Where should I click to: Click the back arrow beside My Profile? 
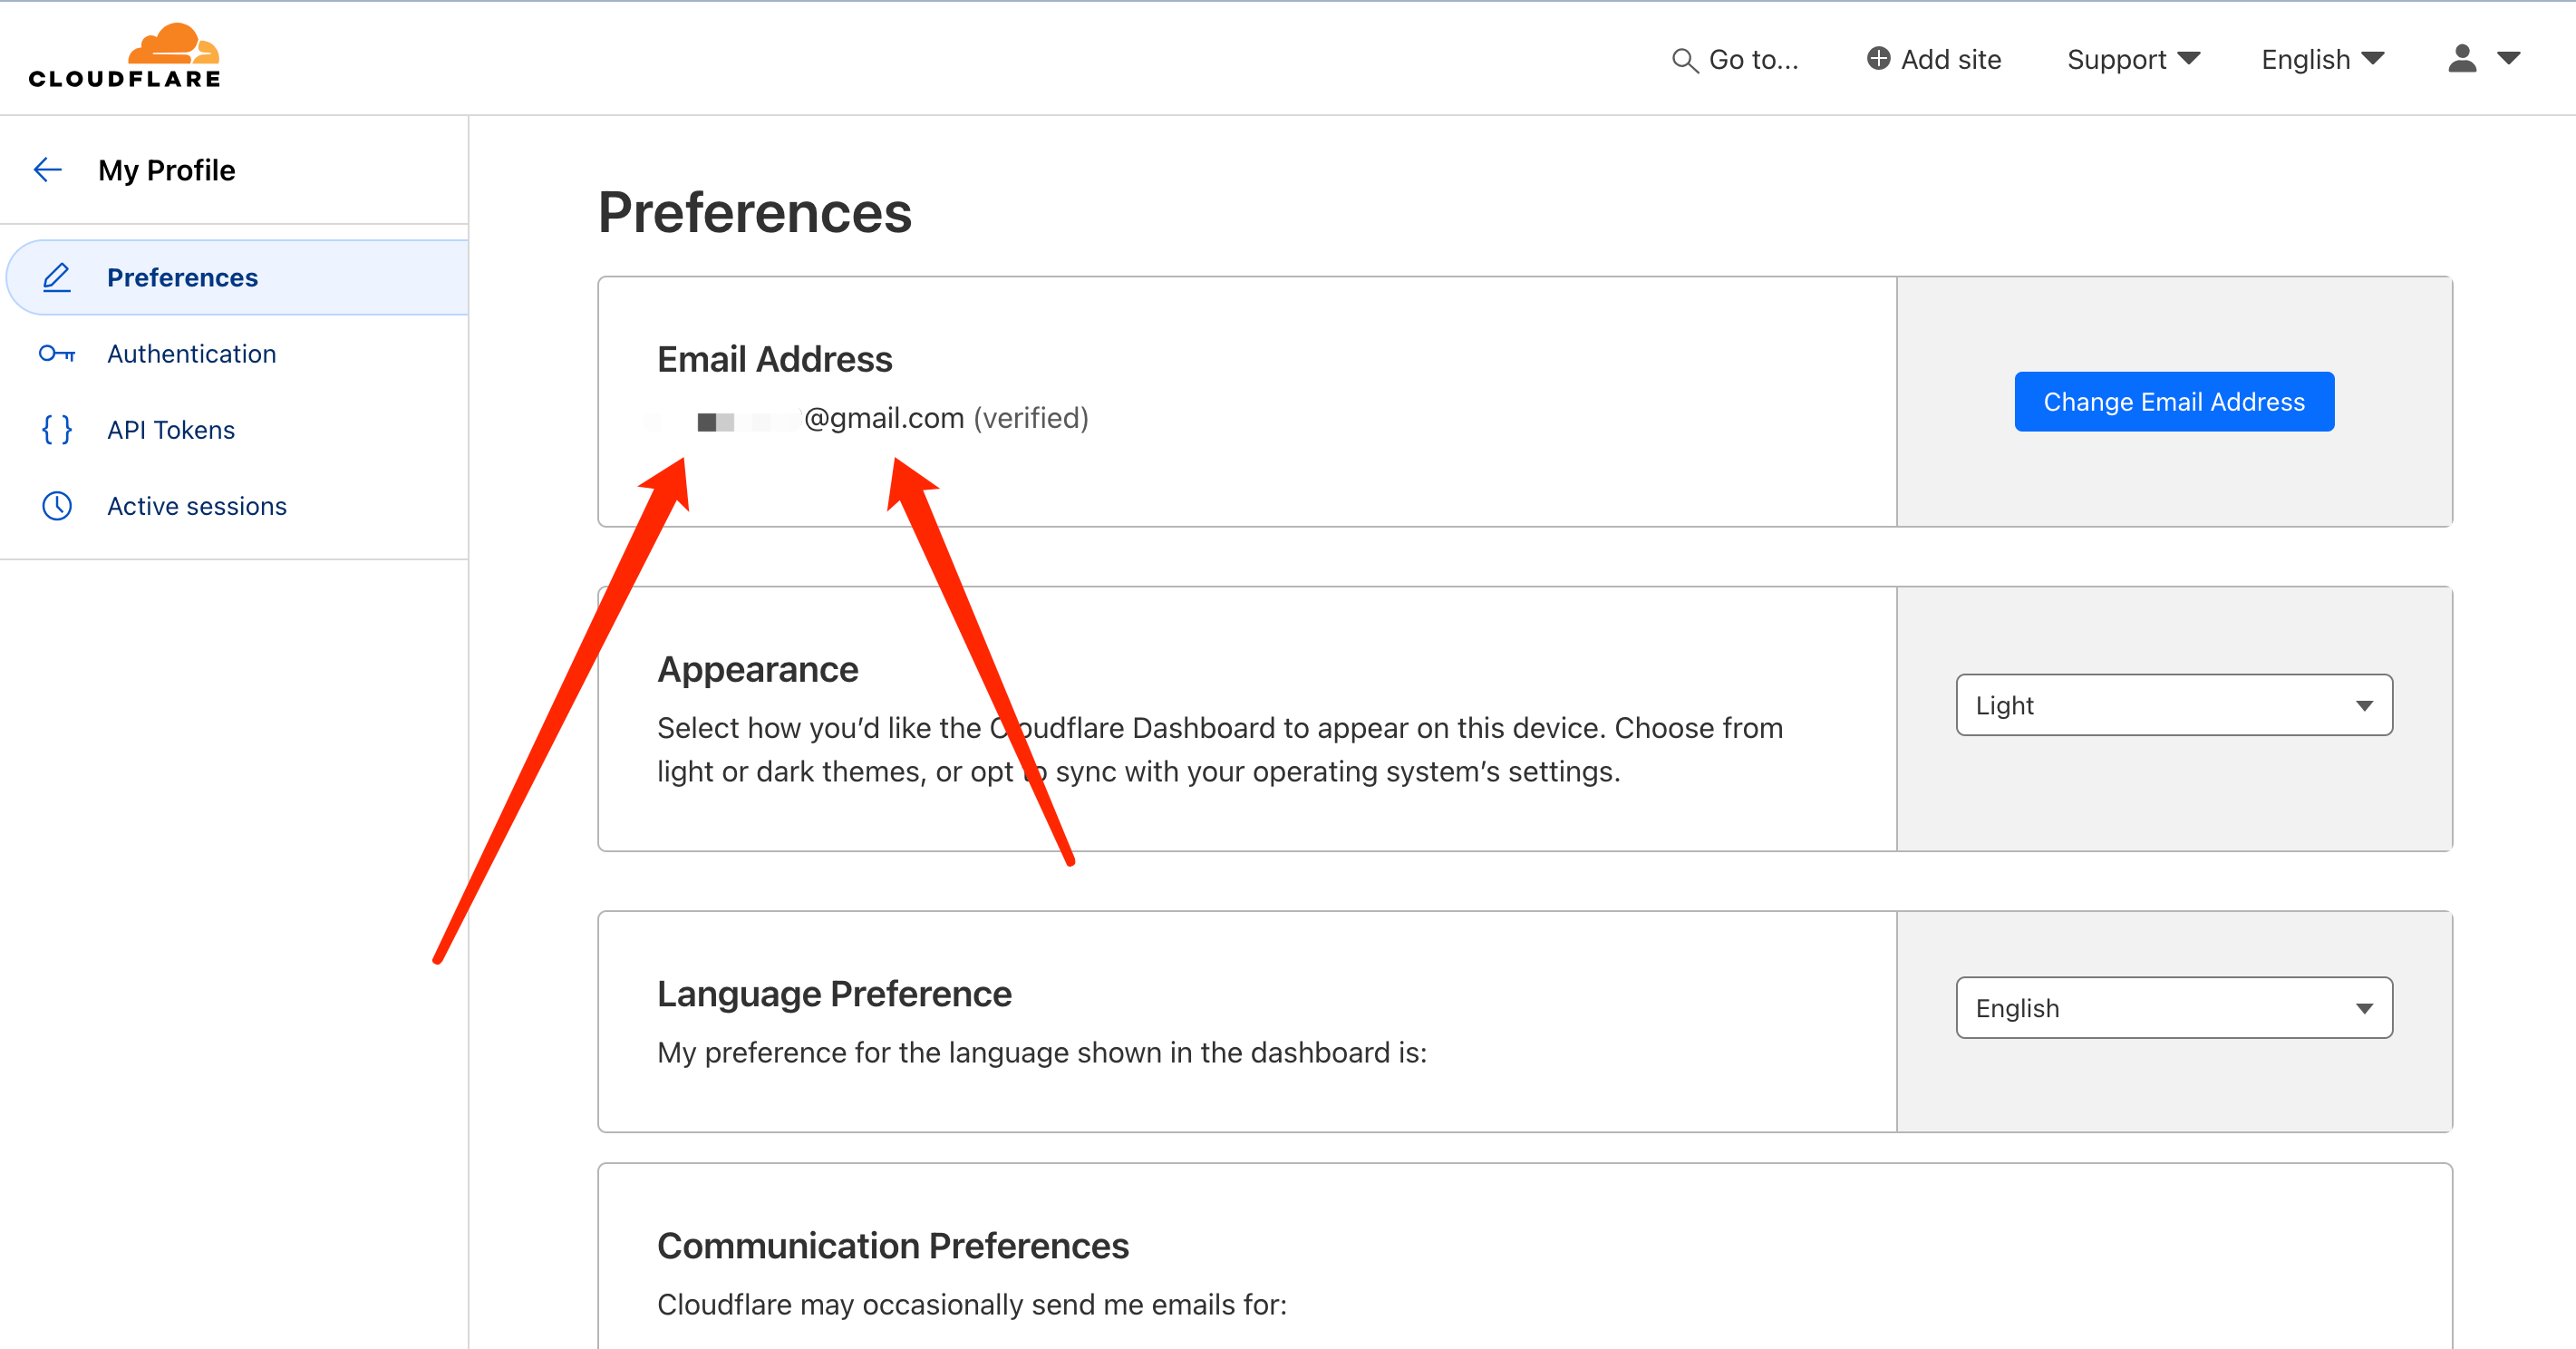[48, 170]
